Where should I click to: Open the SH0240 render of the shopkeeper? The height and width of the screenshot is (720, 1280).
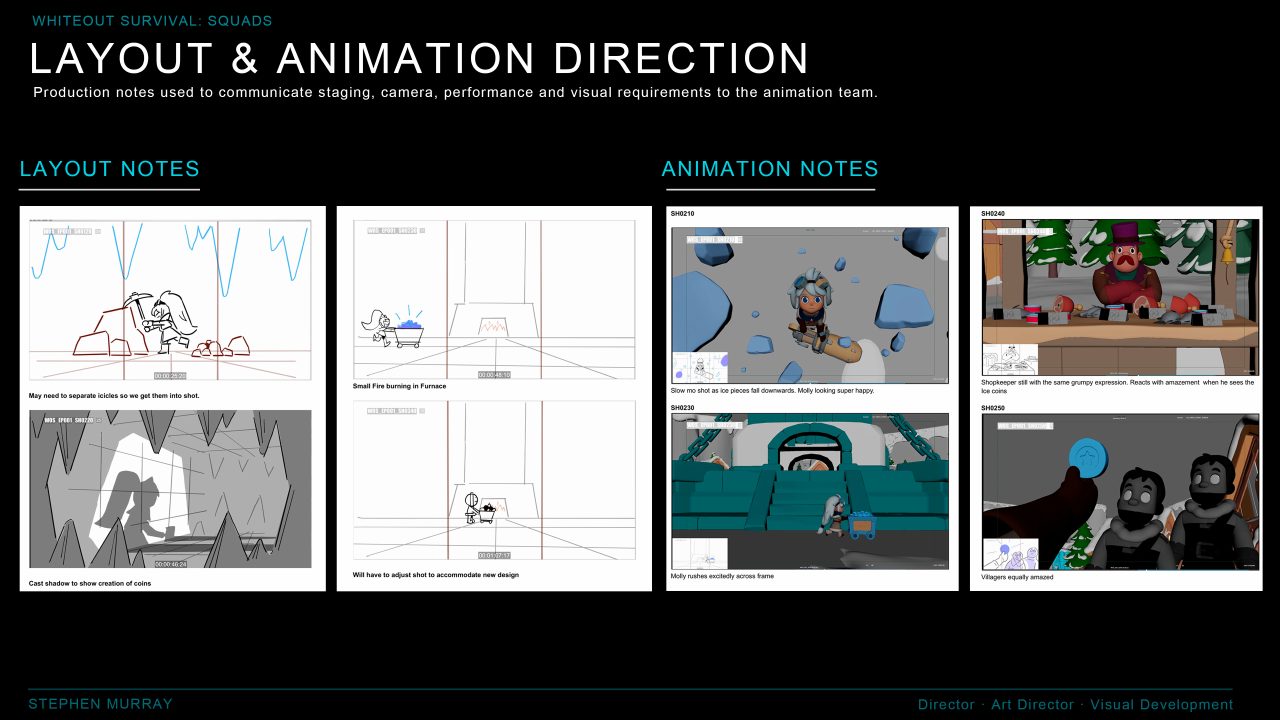(1120, 298)
